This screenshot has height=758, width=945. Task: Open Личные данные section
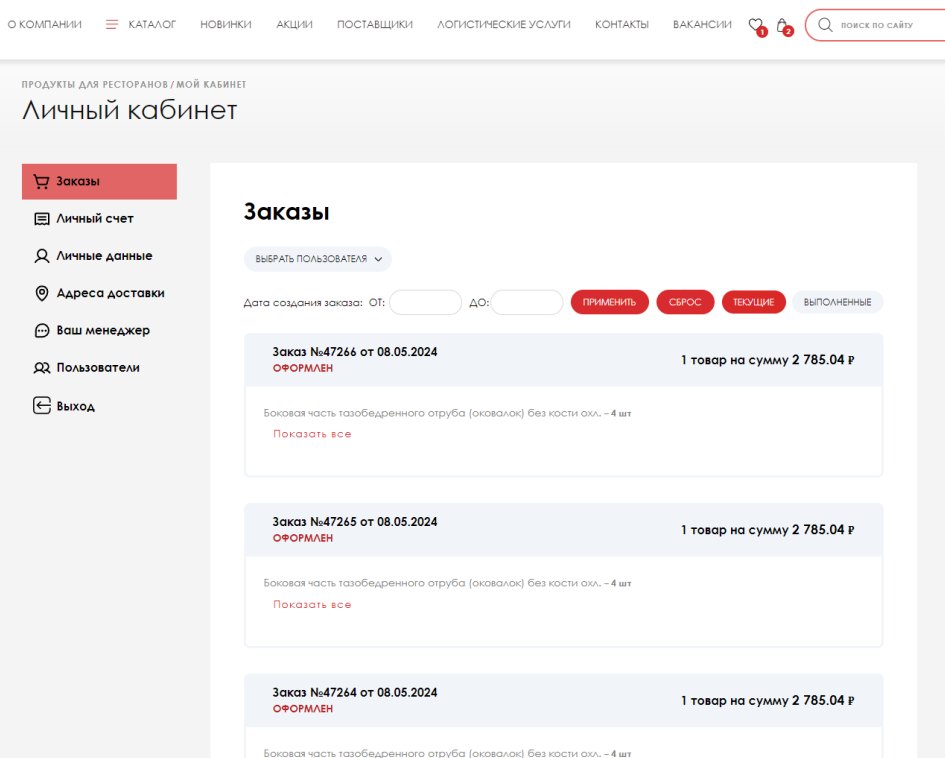104,256
